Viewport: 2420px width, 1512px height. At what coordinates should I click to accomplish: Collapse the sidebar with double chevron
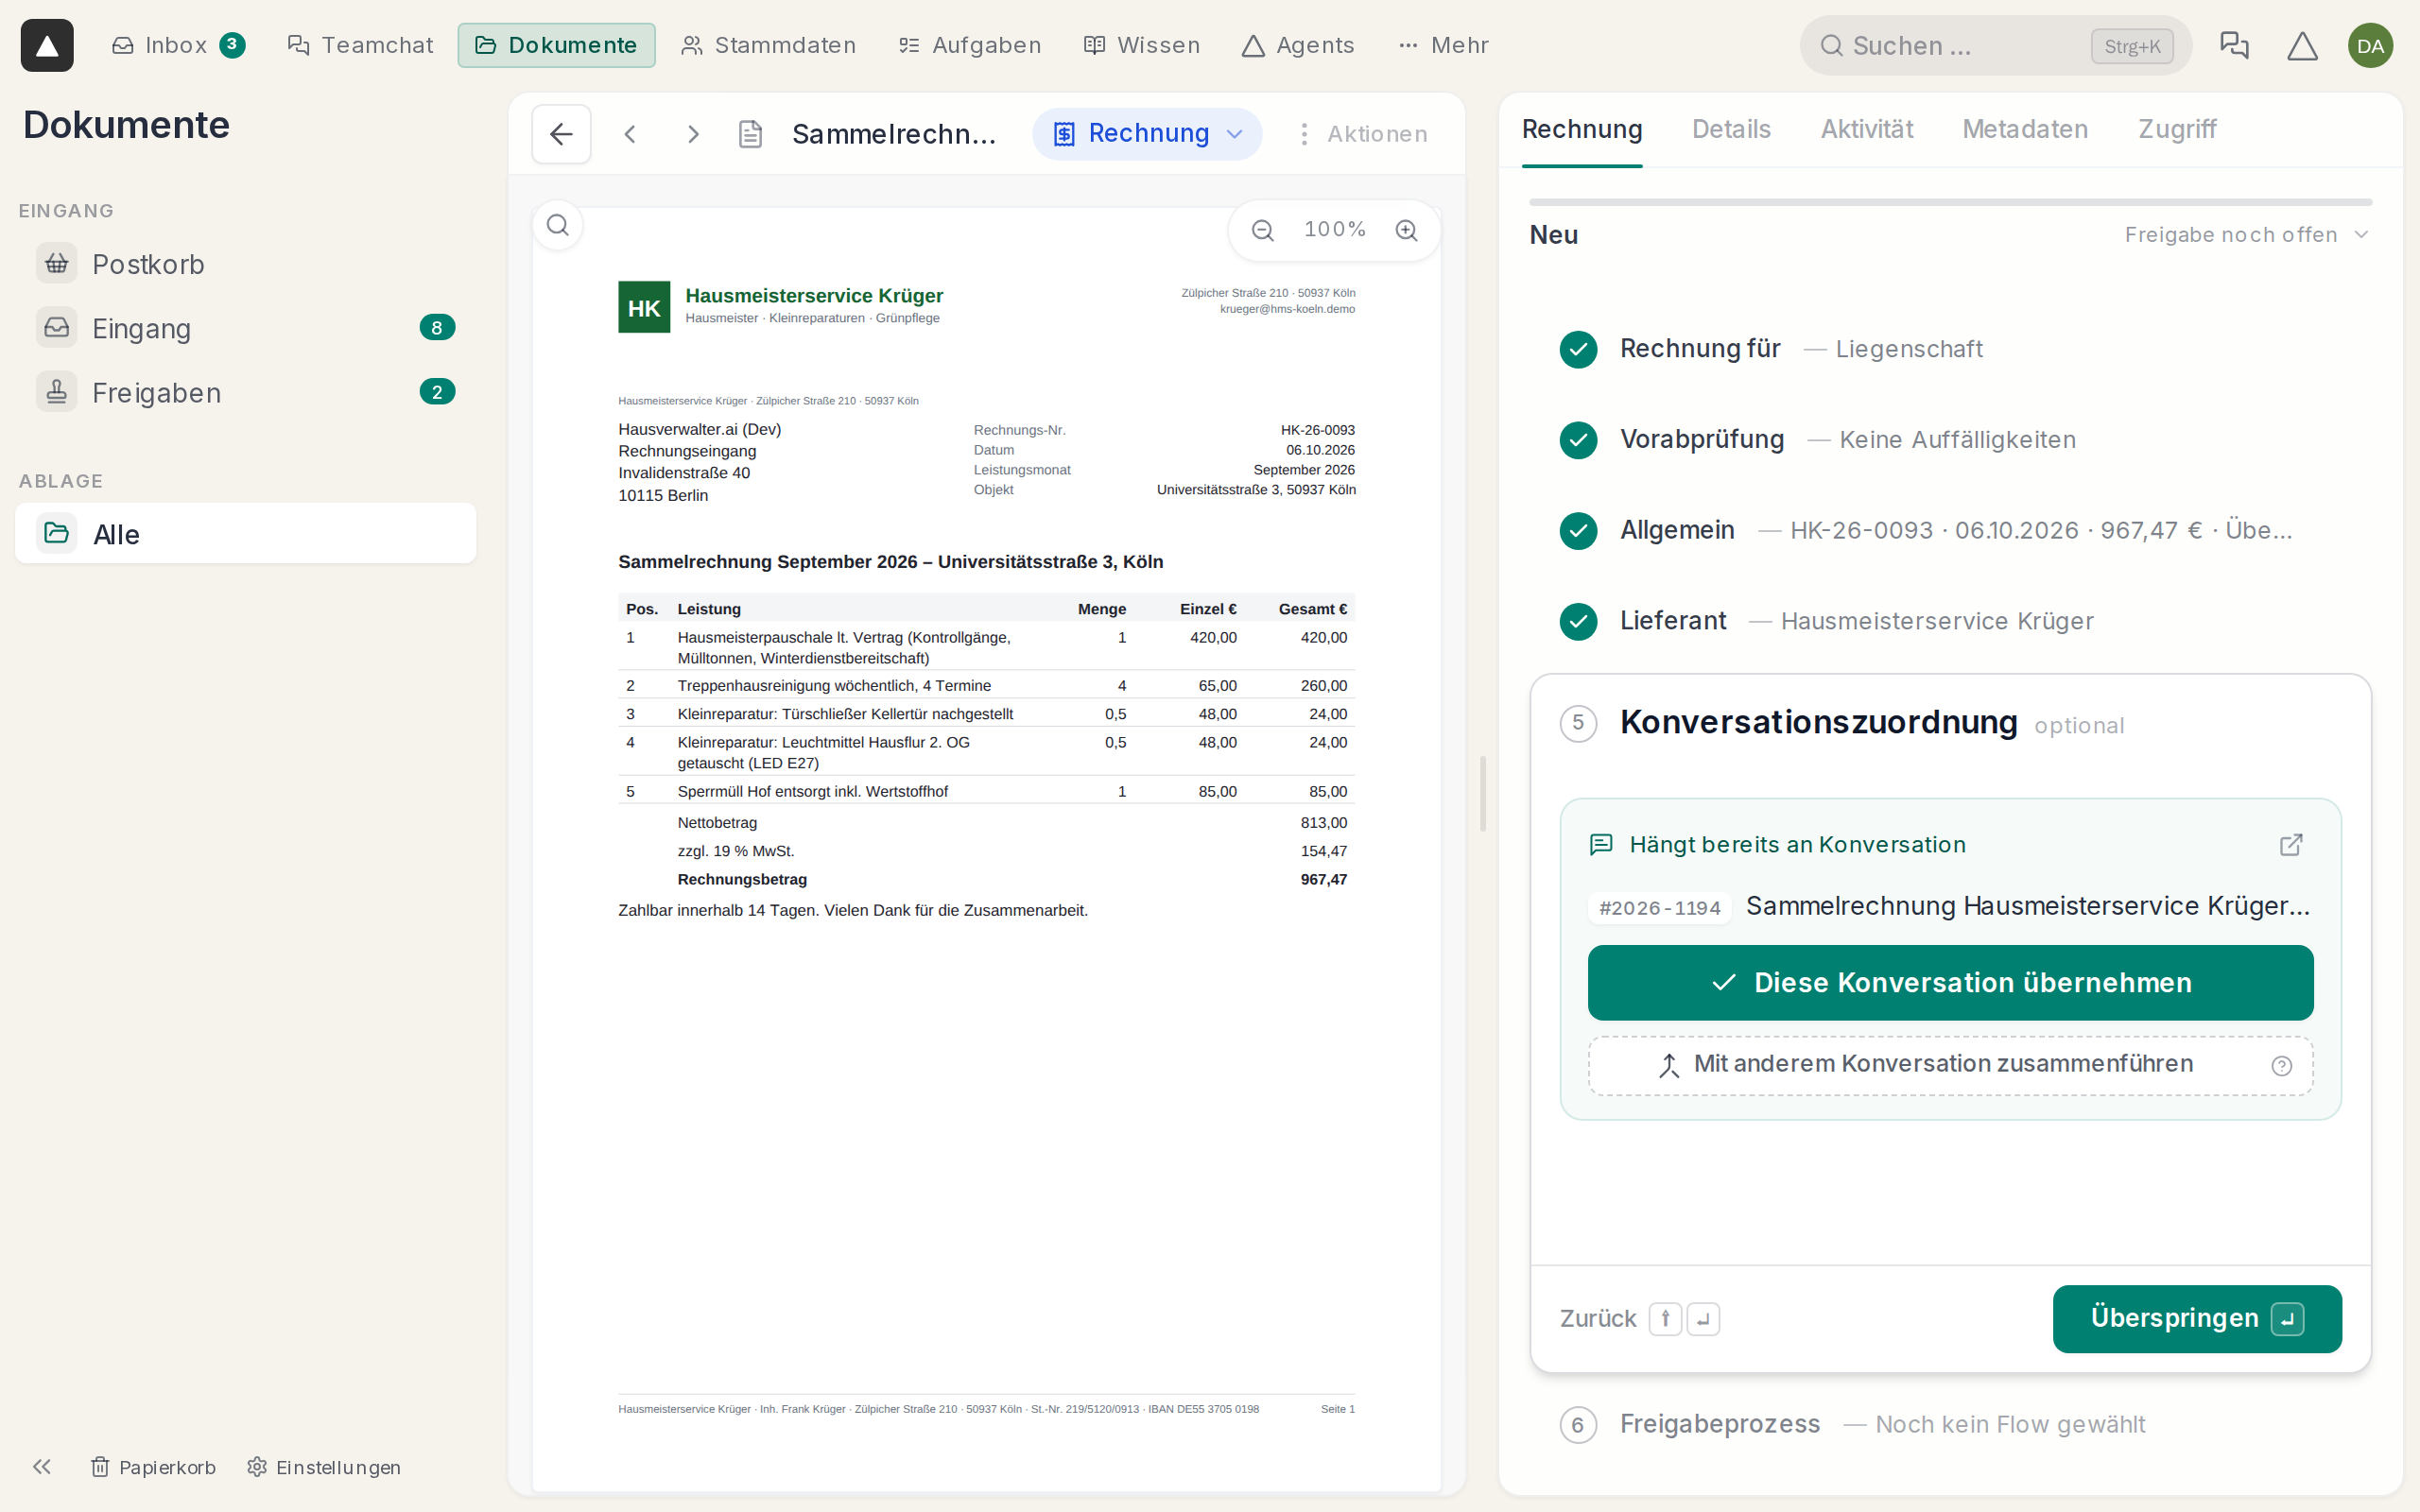[x=42, y=1467]
